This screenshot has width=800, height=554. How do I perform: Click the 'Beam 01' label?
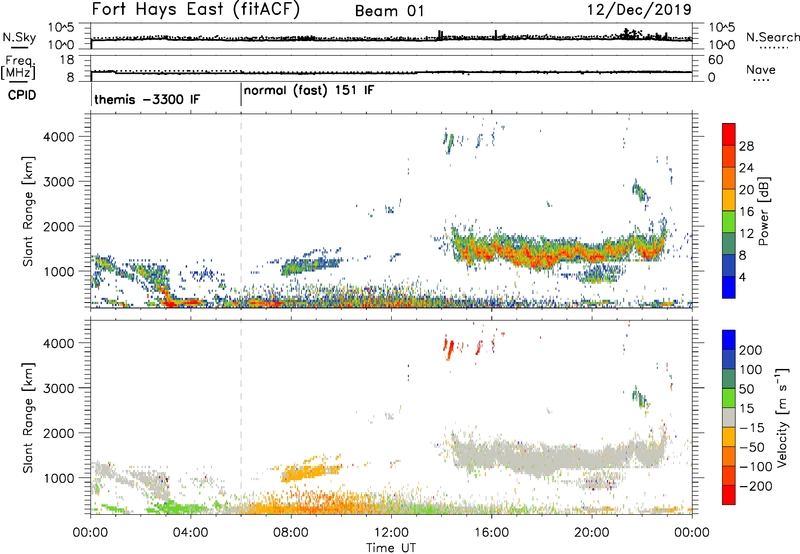click(389, 11)
